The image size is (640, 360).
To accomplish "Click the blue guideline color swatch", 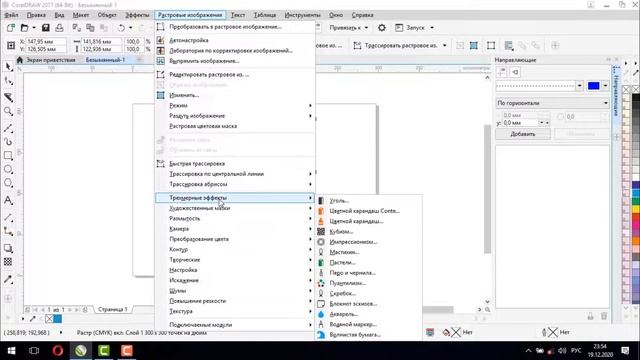I will tap(593, 86).
